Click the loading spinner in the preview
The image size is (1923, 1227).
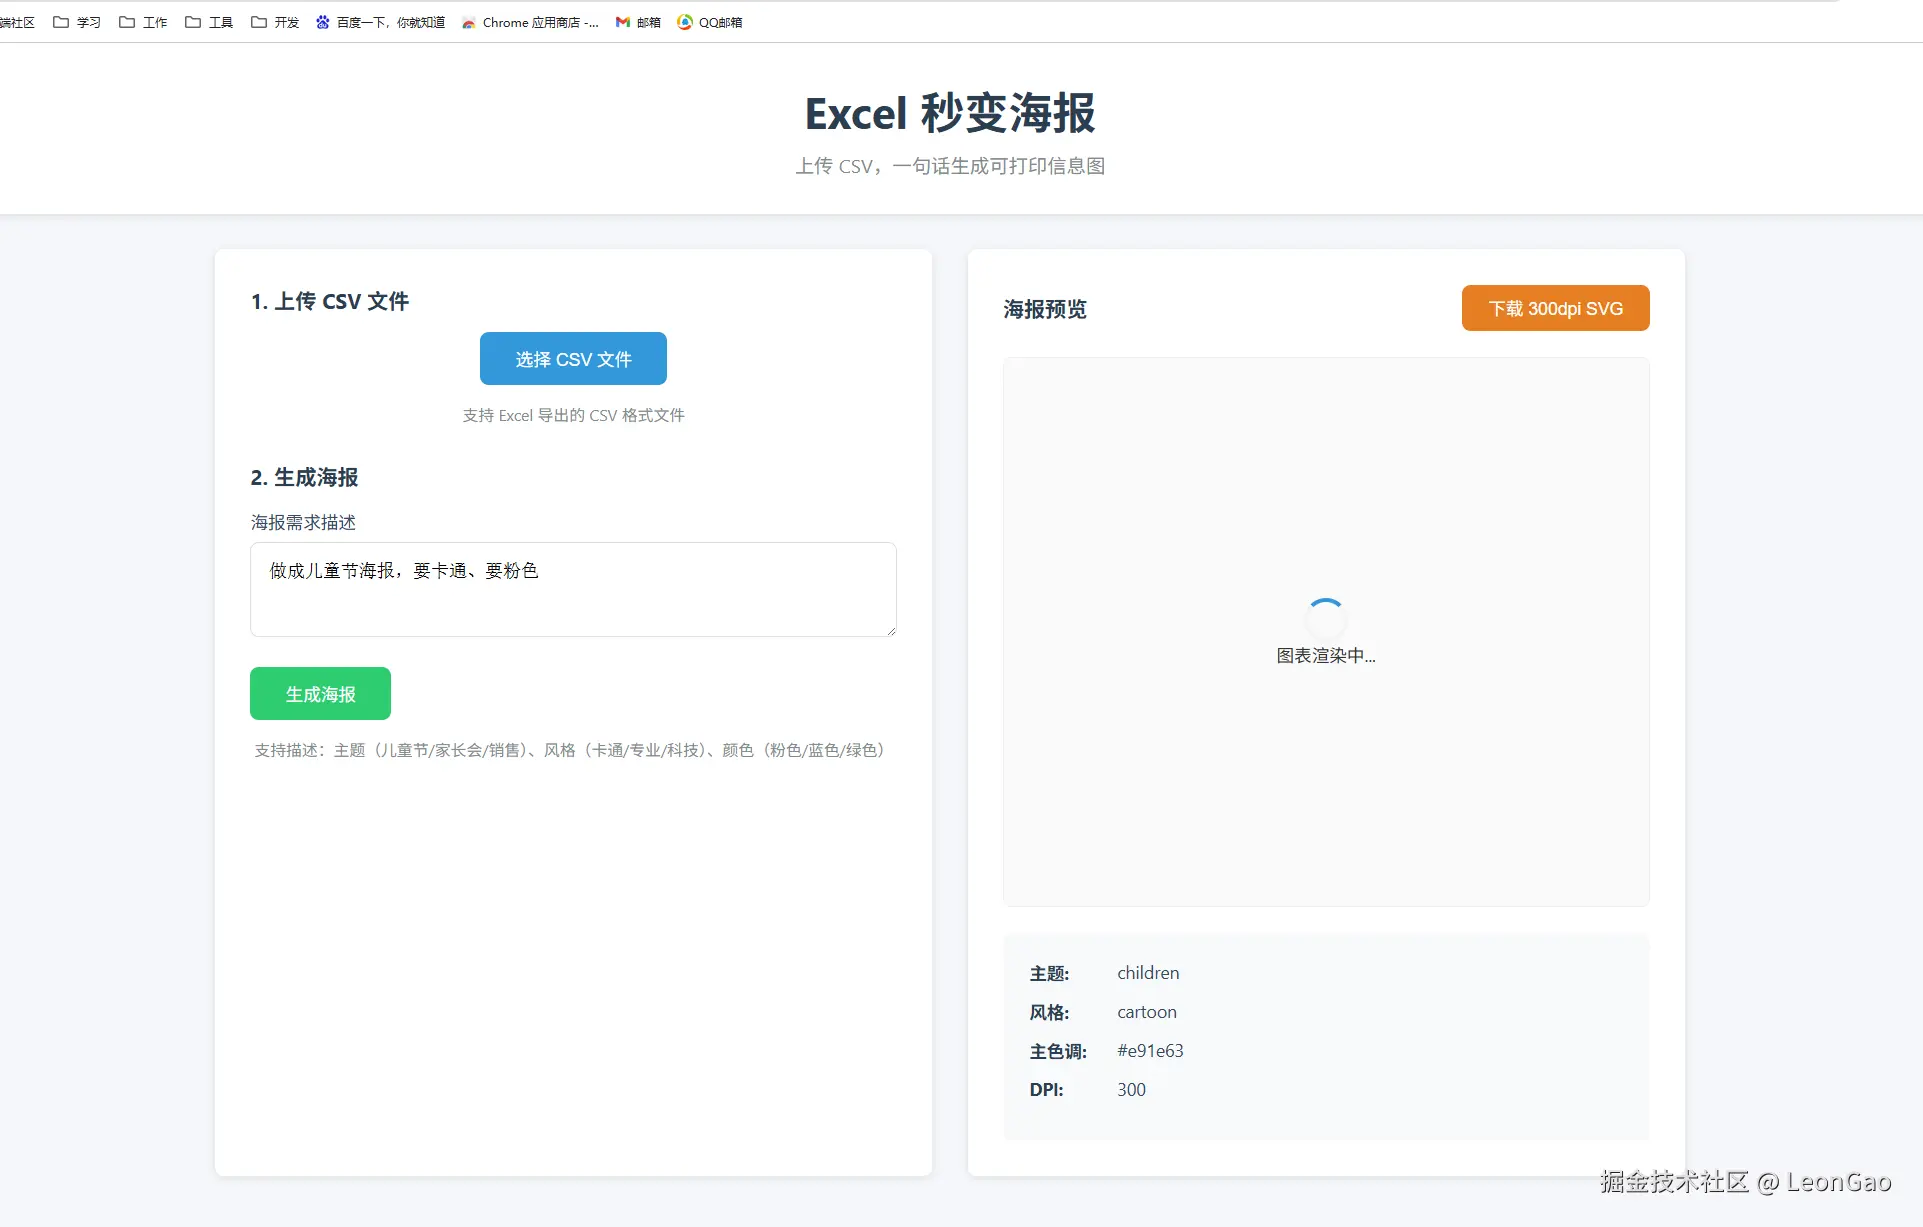click(1325, 618)
